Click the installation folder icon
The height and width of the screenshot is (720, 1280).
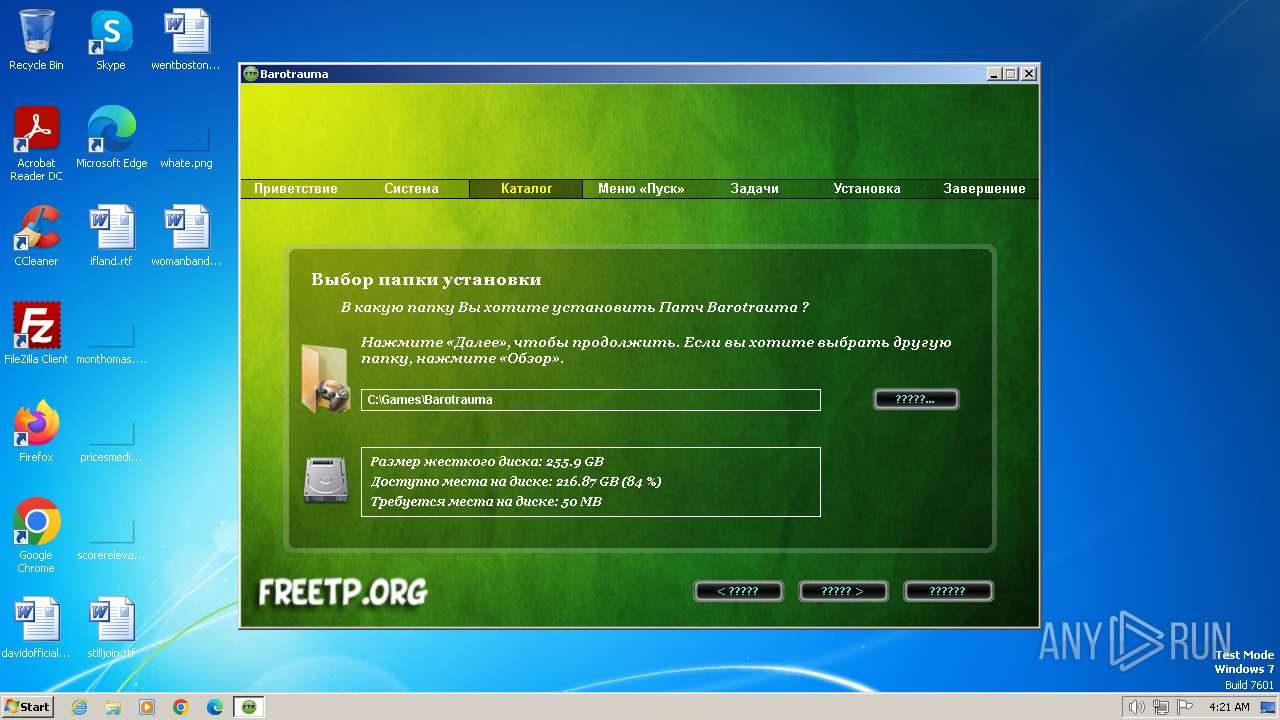325,377
